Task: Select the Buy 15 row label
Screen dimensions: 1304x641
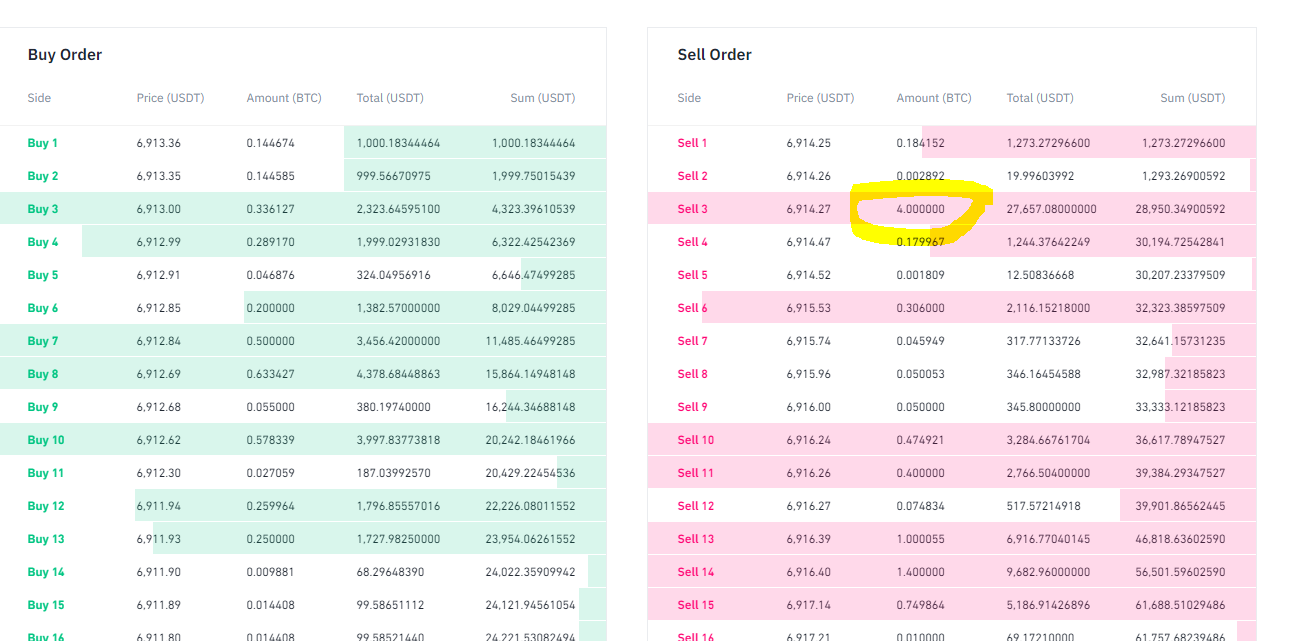Action: pos(46,605)
